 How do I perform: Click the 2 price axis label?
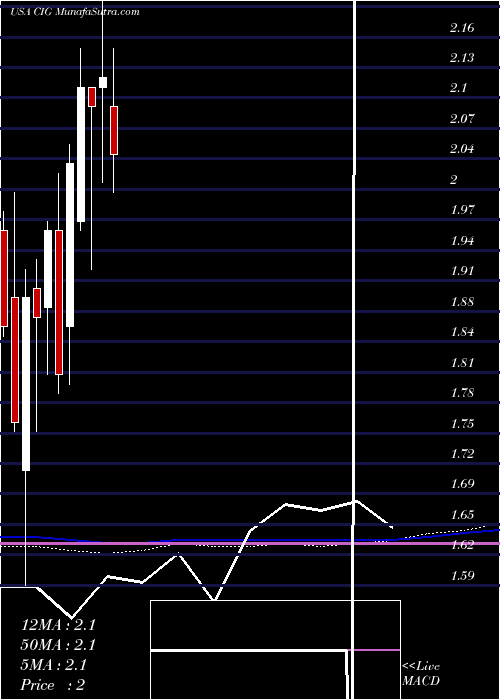(454, 179)
